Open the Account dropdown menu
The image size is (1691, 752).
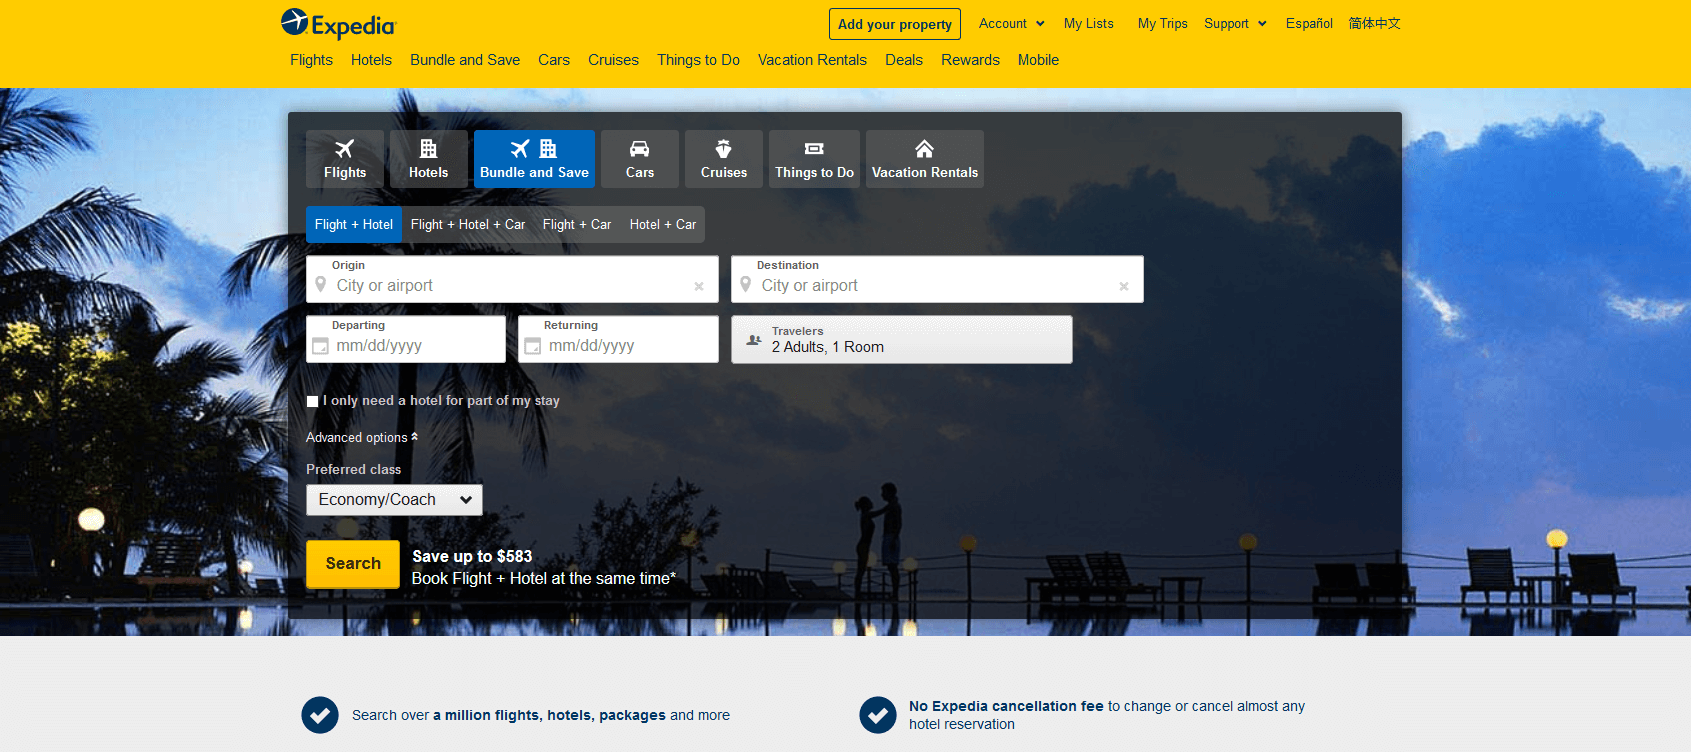[x=1011, y=23]
